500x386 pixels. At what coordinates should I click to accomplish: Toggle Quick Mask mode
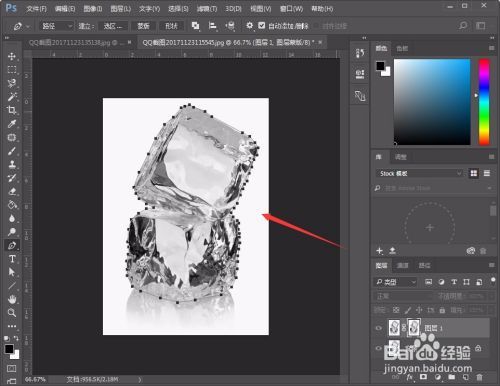[12, 369]
